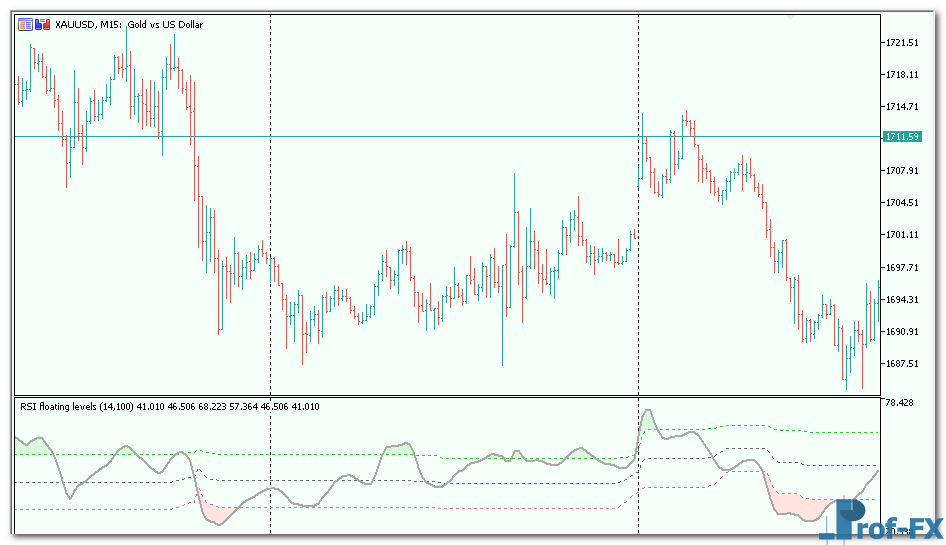The height and width of the screenshot is (545, 946).
Task: Click the tall candle wick near chart center
Action: 514,200
